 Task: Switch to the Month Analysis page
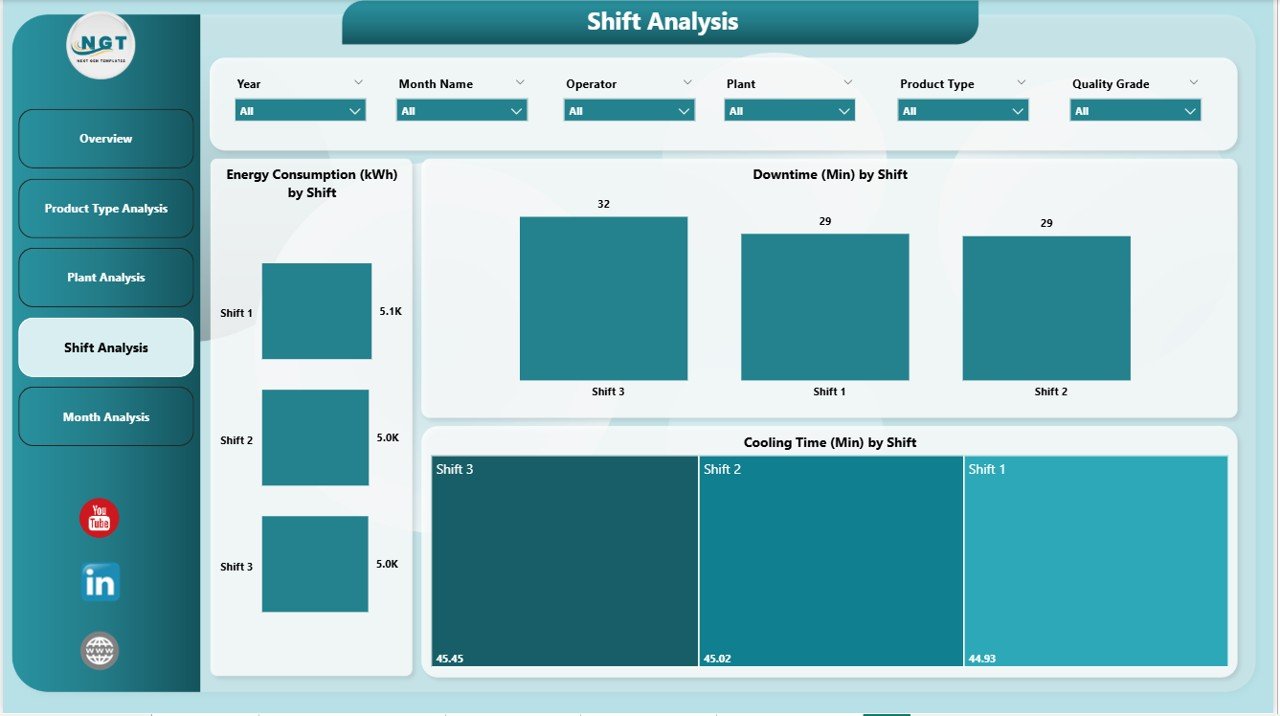pyautogui.click(x=105, y=416)
